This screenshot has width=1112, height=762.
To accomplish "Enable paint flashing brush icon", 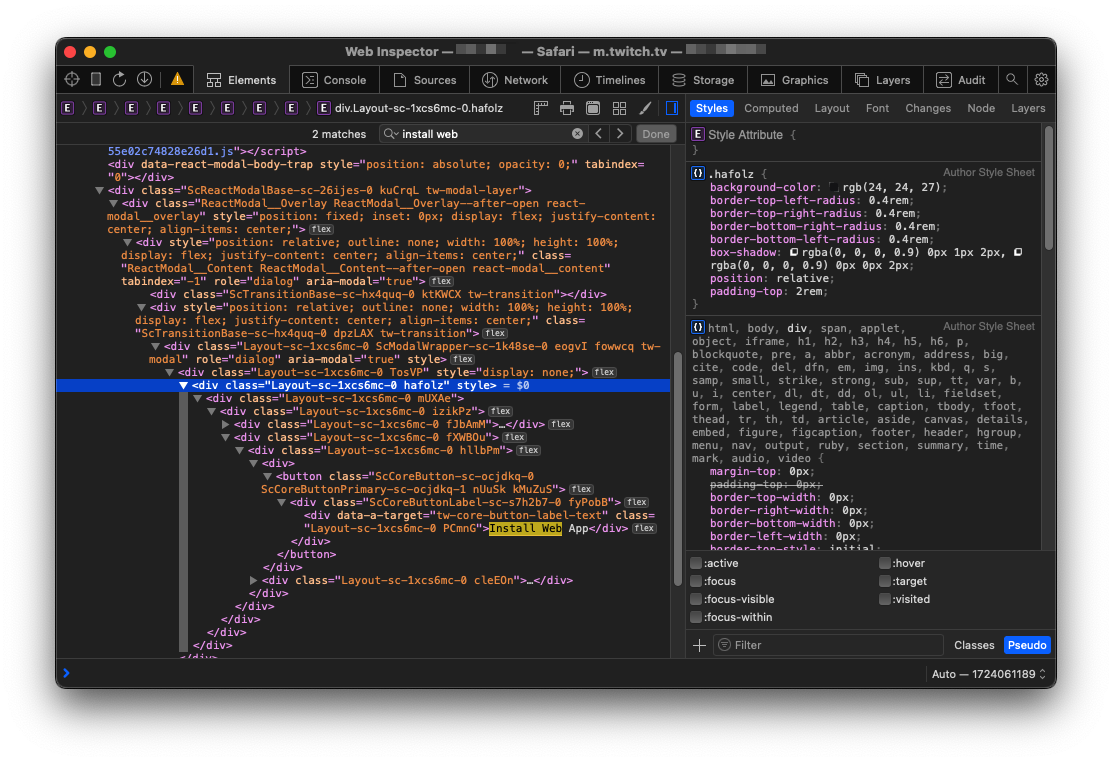I will (x=645, y=108).
